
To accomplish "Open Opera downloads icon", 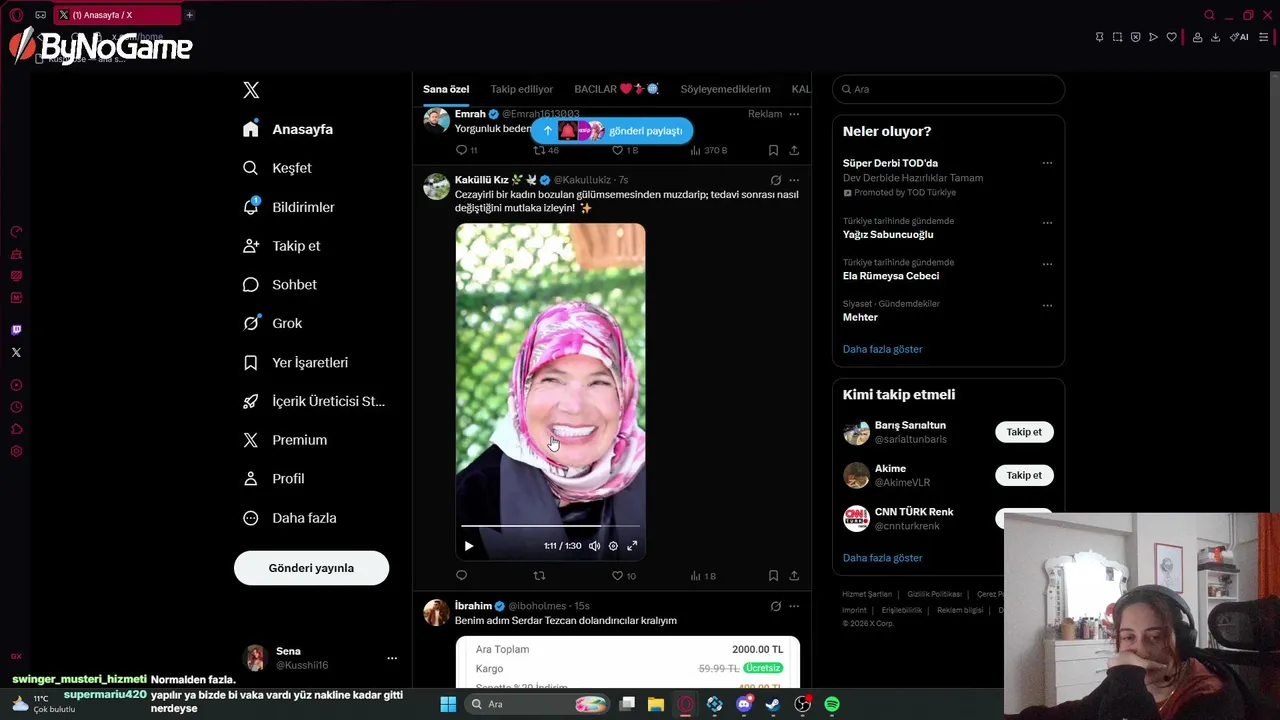I will click(x=1215, y=37).
